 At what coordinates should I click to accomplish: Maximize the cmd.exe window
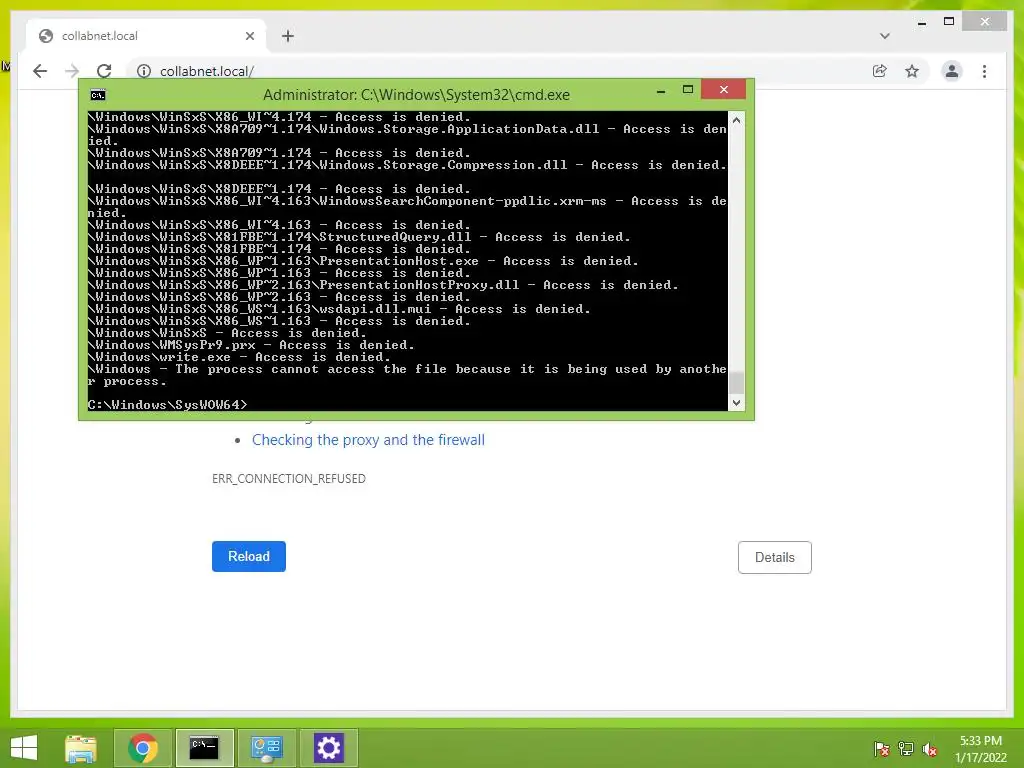tap(688, 89)
